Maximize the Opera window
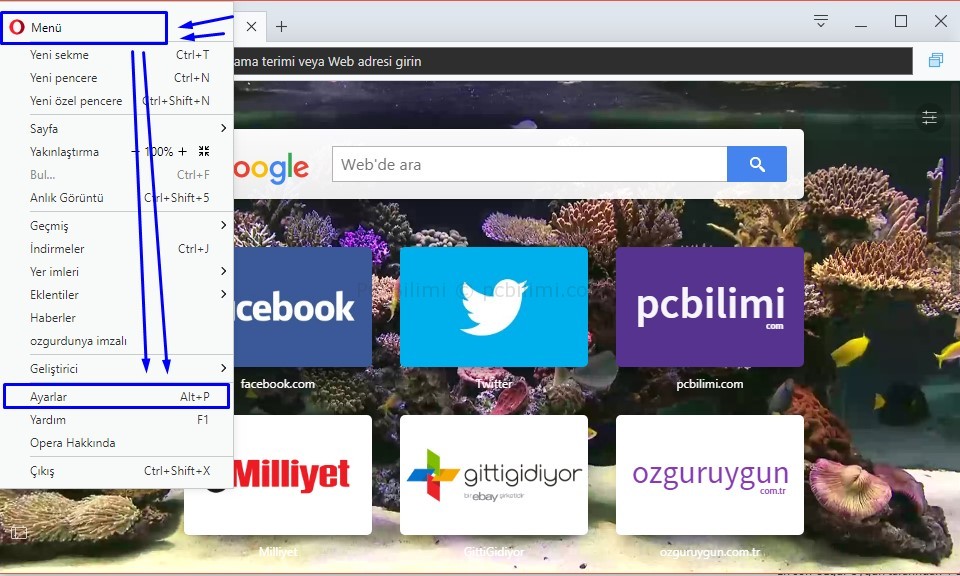960x576 pixels. coord(901,21)
